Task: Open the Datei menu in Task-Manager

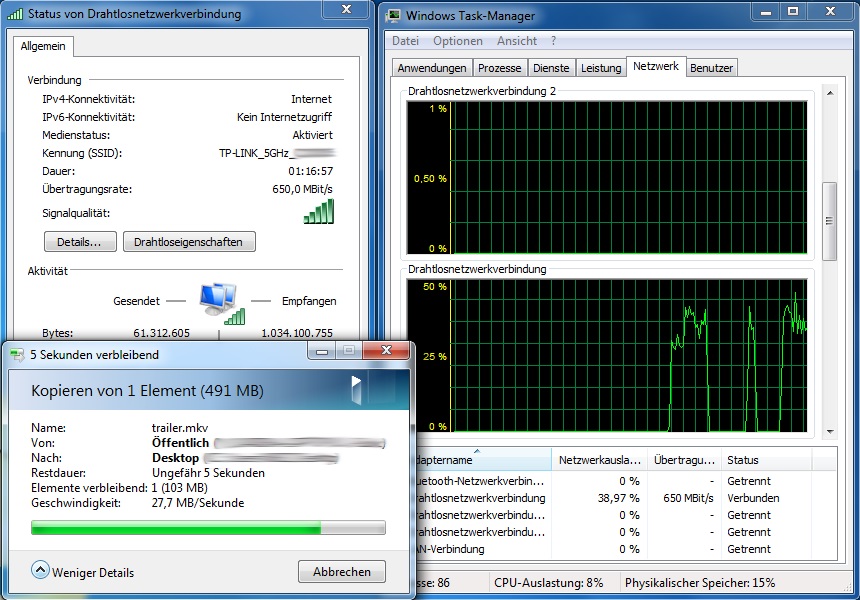Action: click(405, 41)
